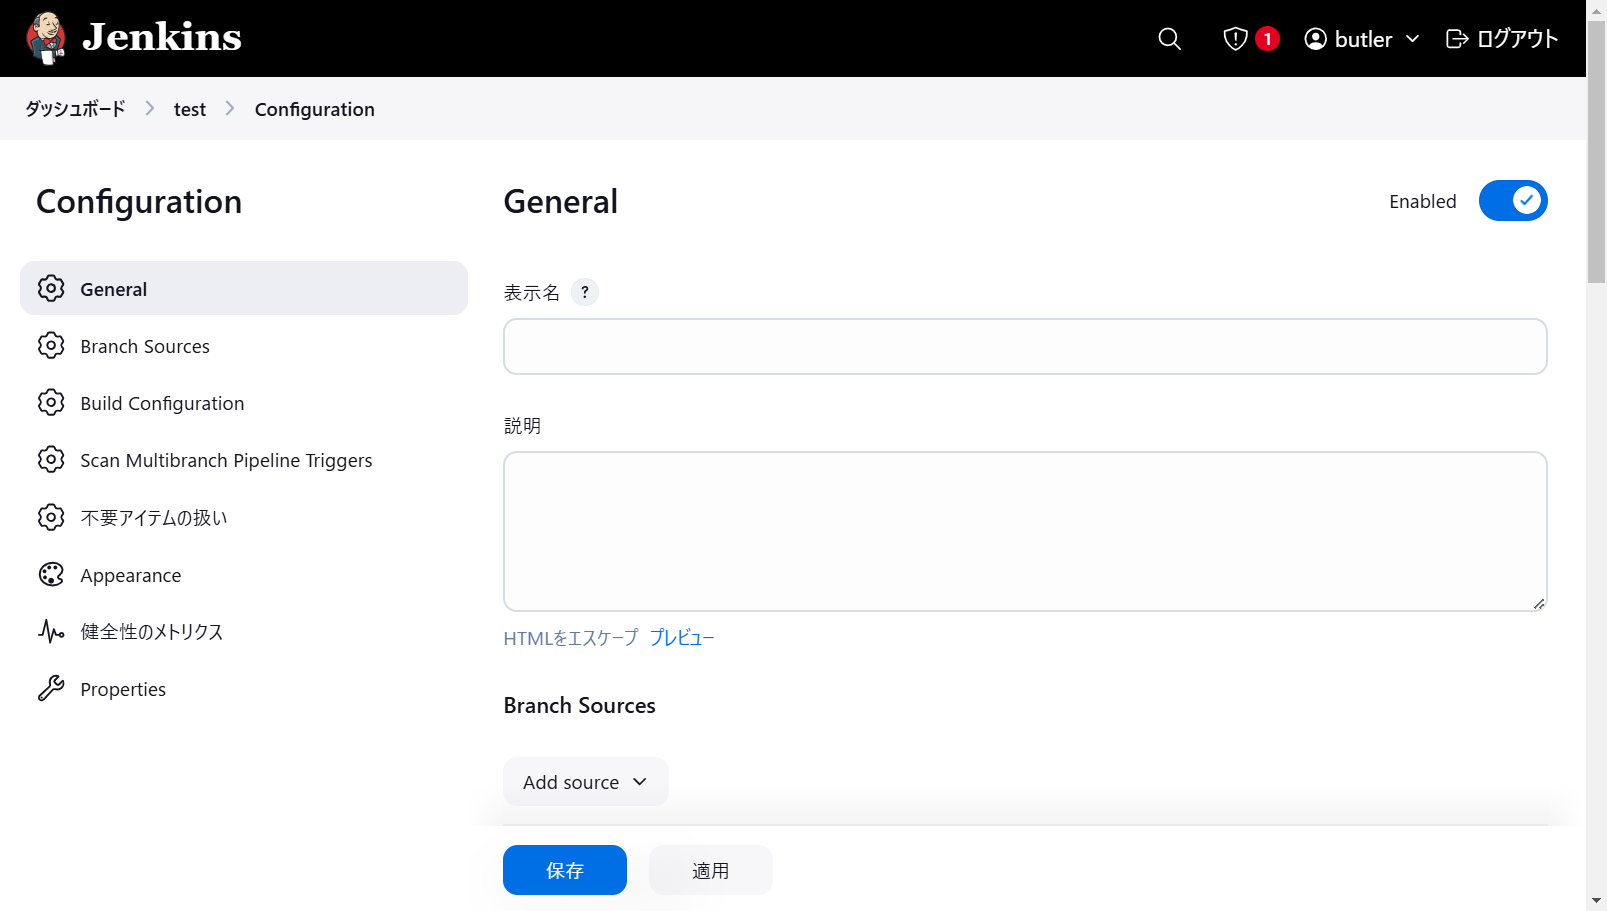This screenshot has height=911, width=1607.
Task: Expand the butler account menu chevron
Action: point(1414,39)
